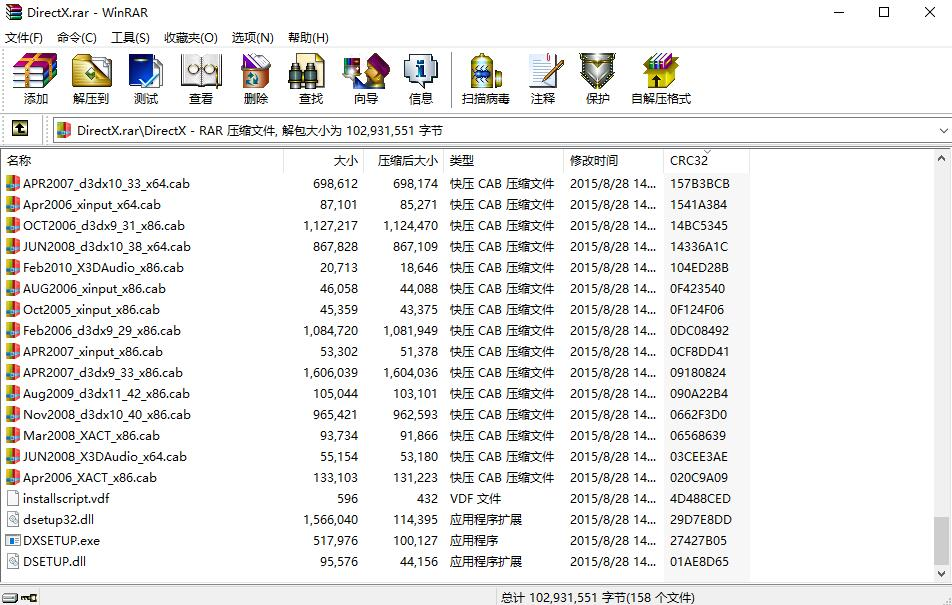Viewport: 952px width, 605px height.
Task: Select Oct2005_xinput_x86.cab file name
Action: pyautogui.click(x=91, y=310)
